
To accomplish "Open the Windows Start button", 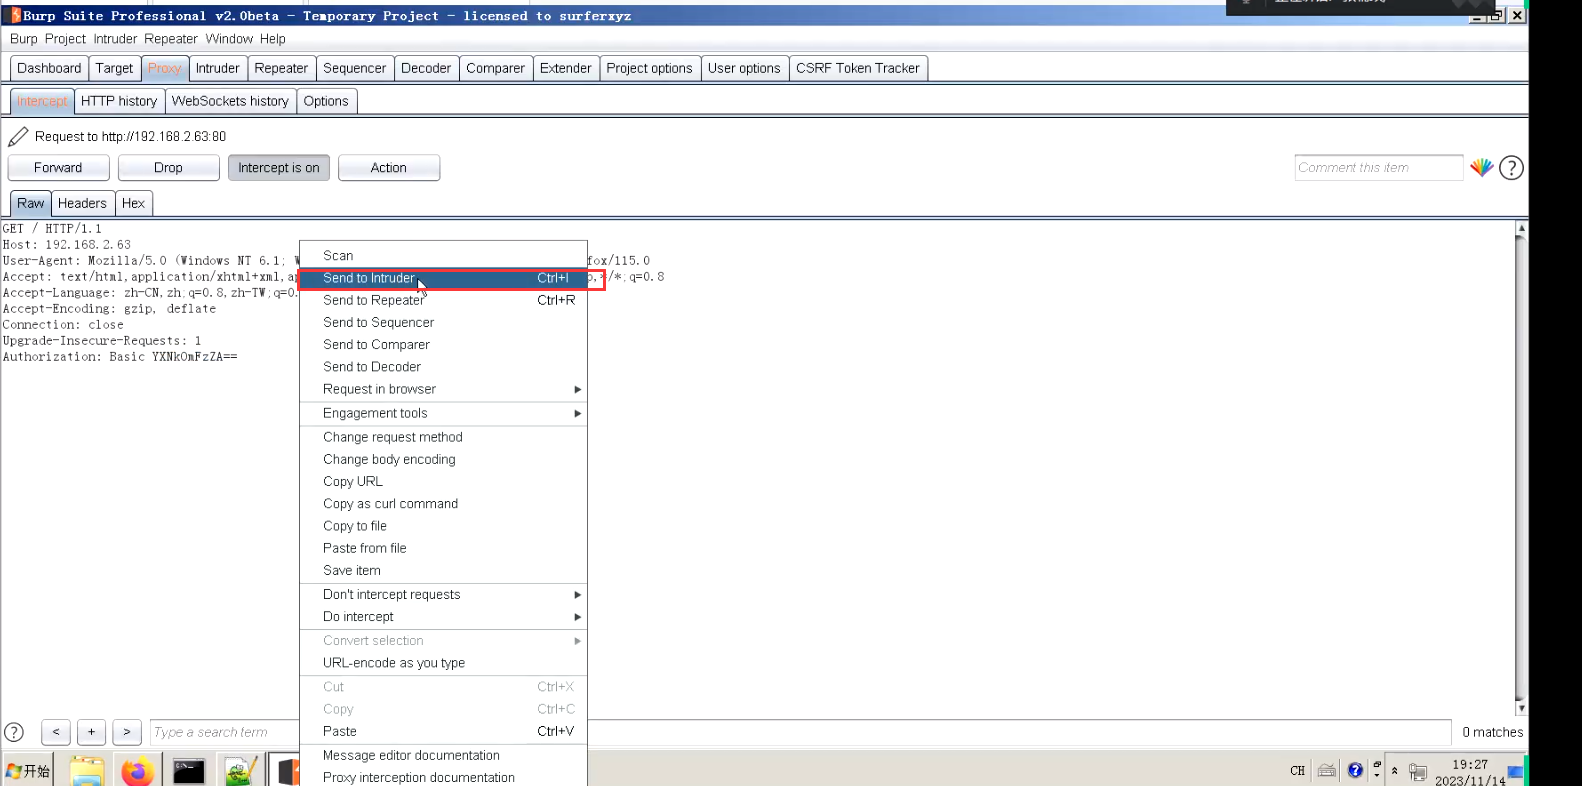I will (x=27, y=771).
